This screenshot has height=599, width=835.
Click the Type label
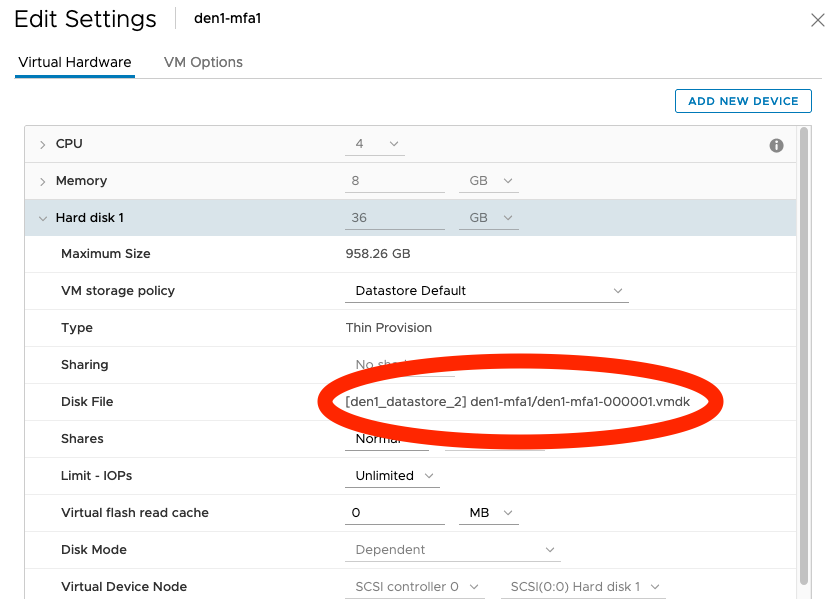click(77, 328)
